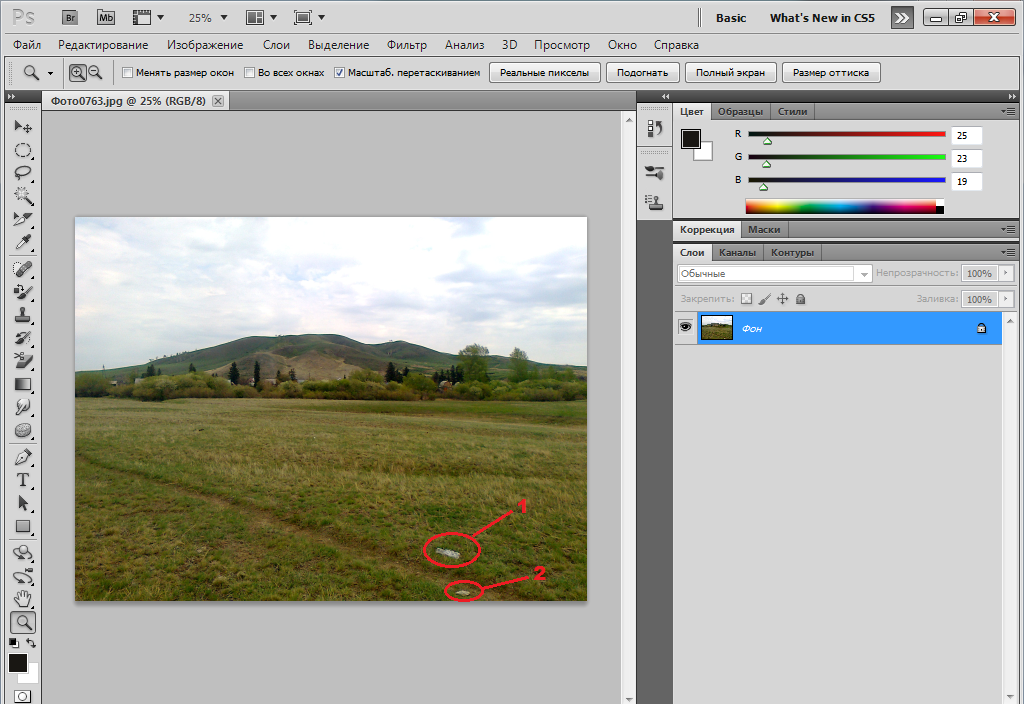This screenshot has height=704, width=1024.
Task: Open the Фильтр menu
Action: pyautogui.click(x=407, y=45)
